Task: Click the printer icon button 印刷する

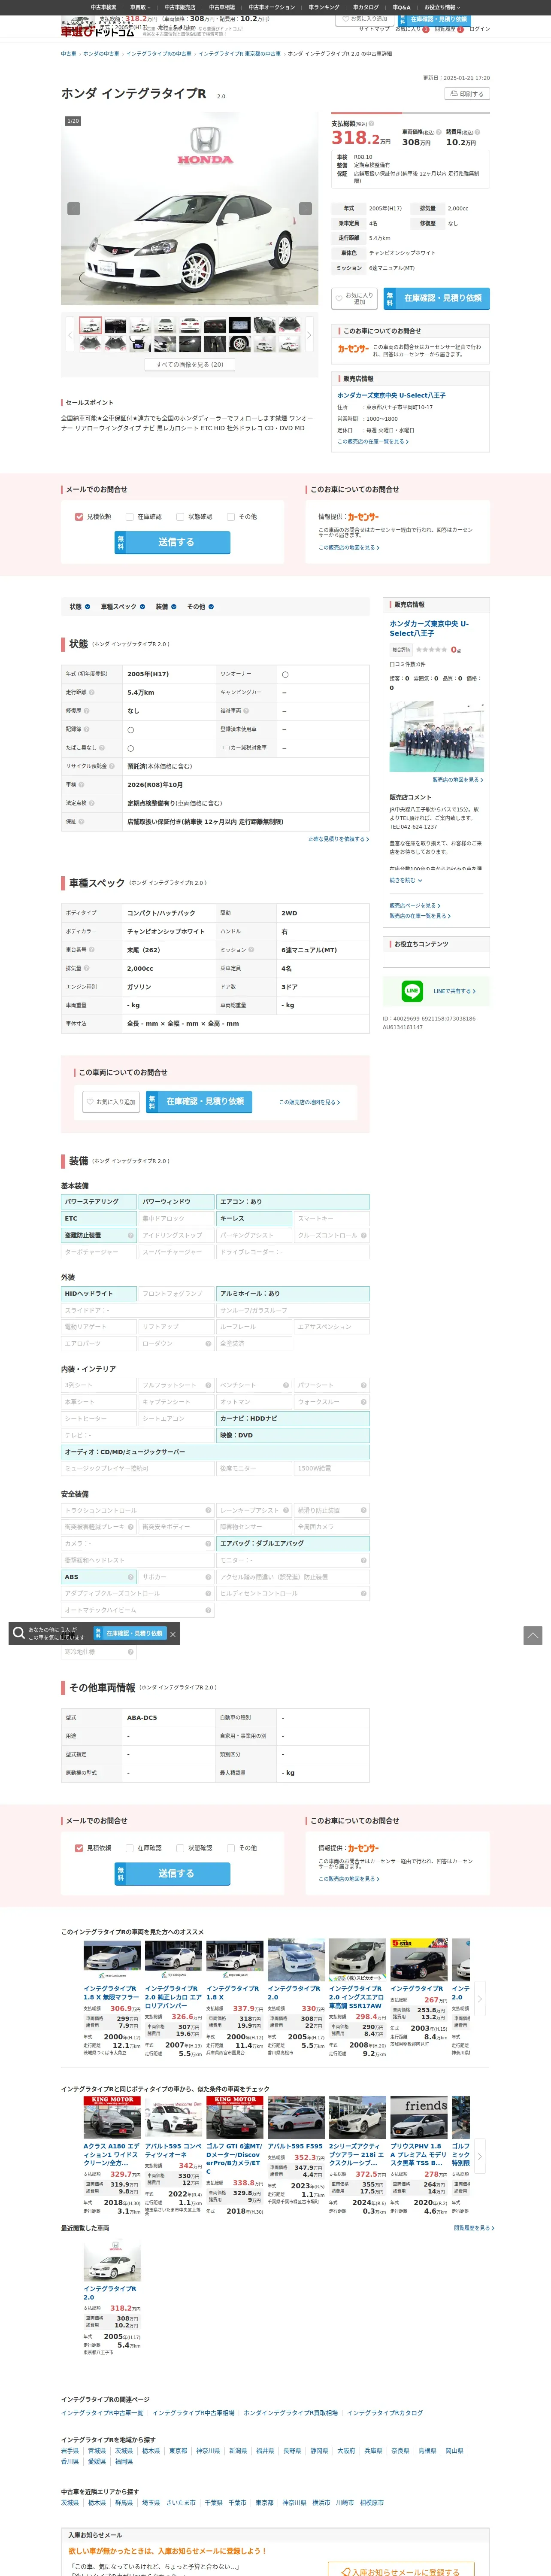Action: [467, 94]
